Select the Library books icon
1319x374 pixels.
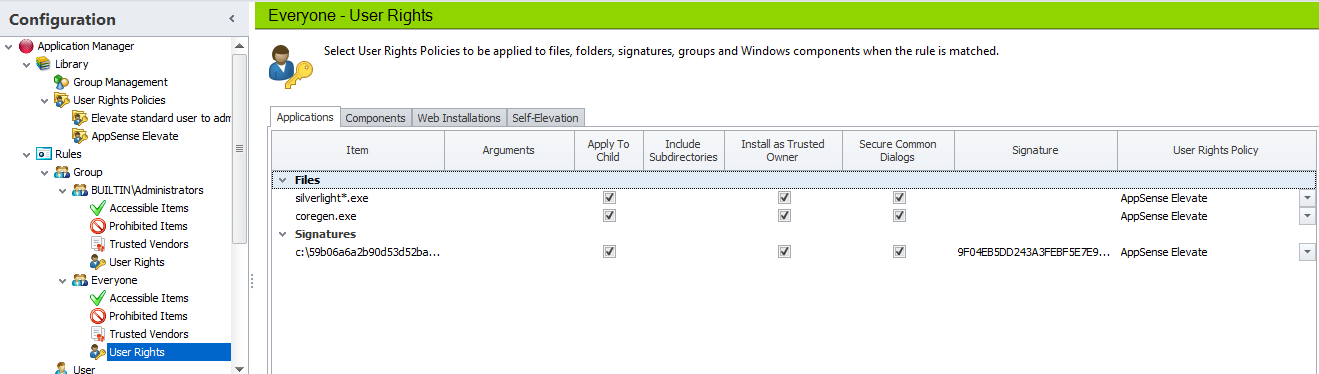[44, 64]
